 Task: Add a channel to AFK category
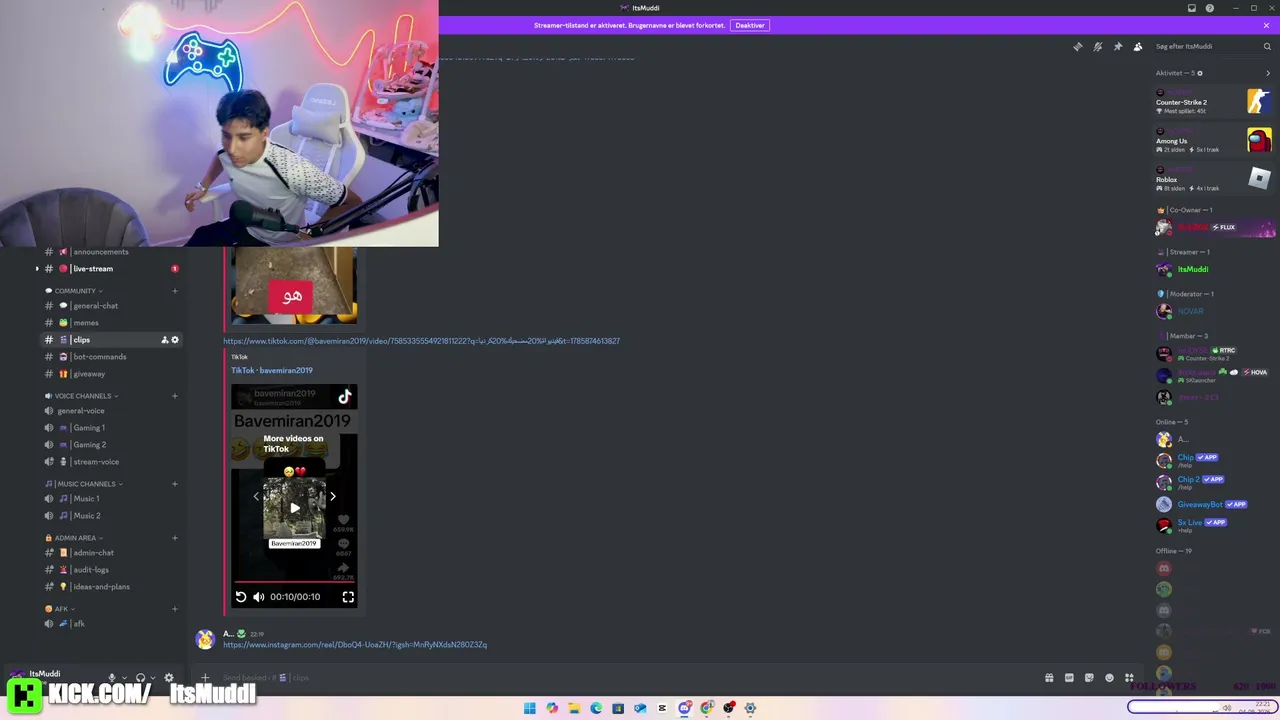[x=175, y=609]
